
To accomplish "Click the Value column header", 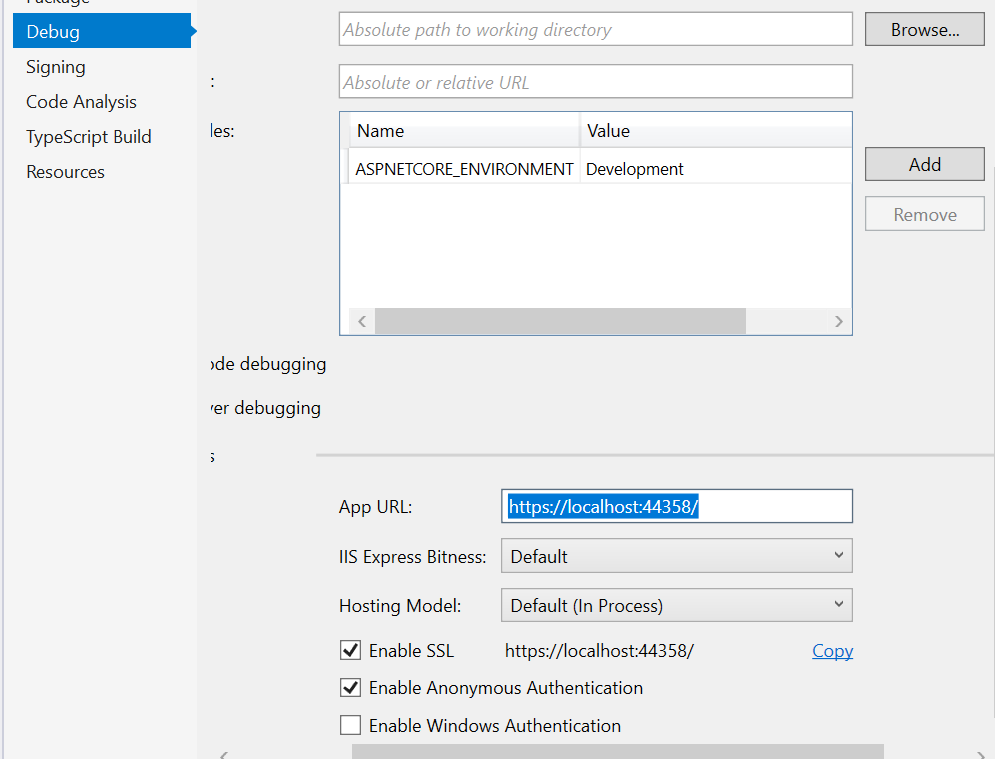I will [x=716, y=131].
